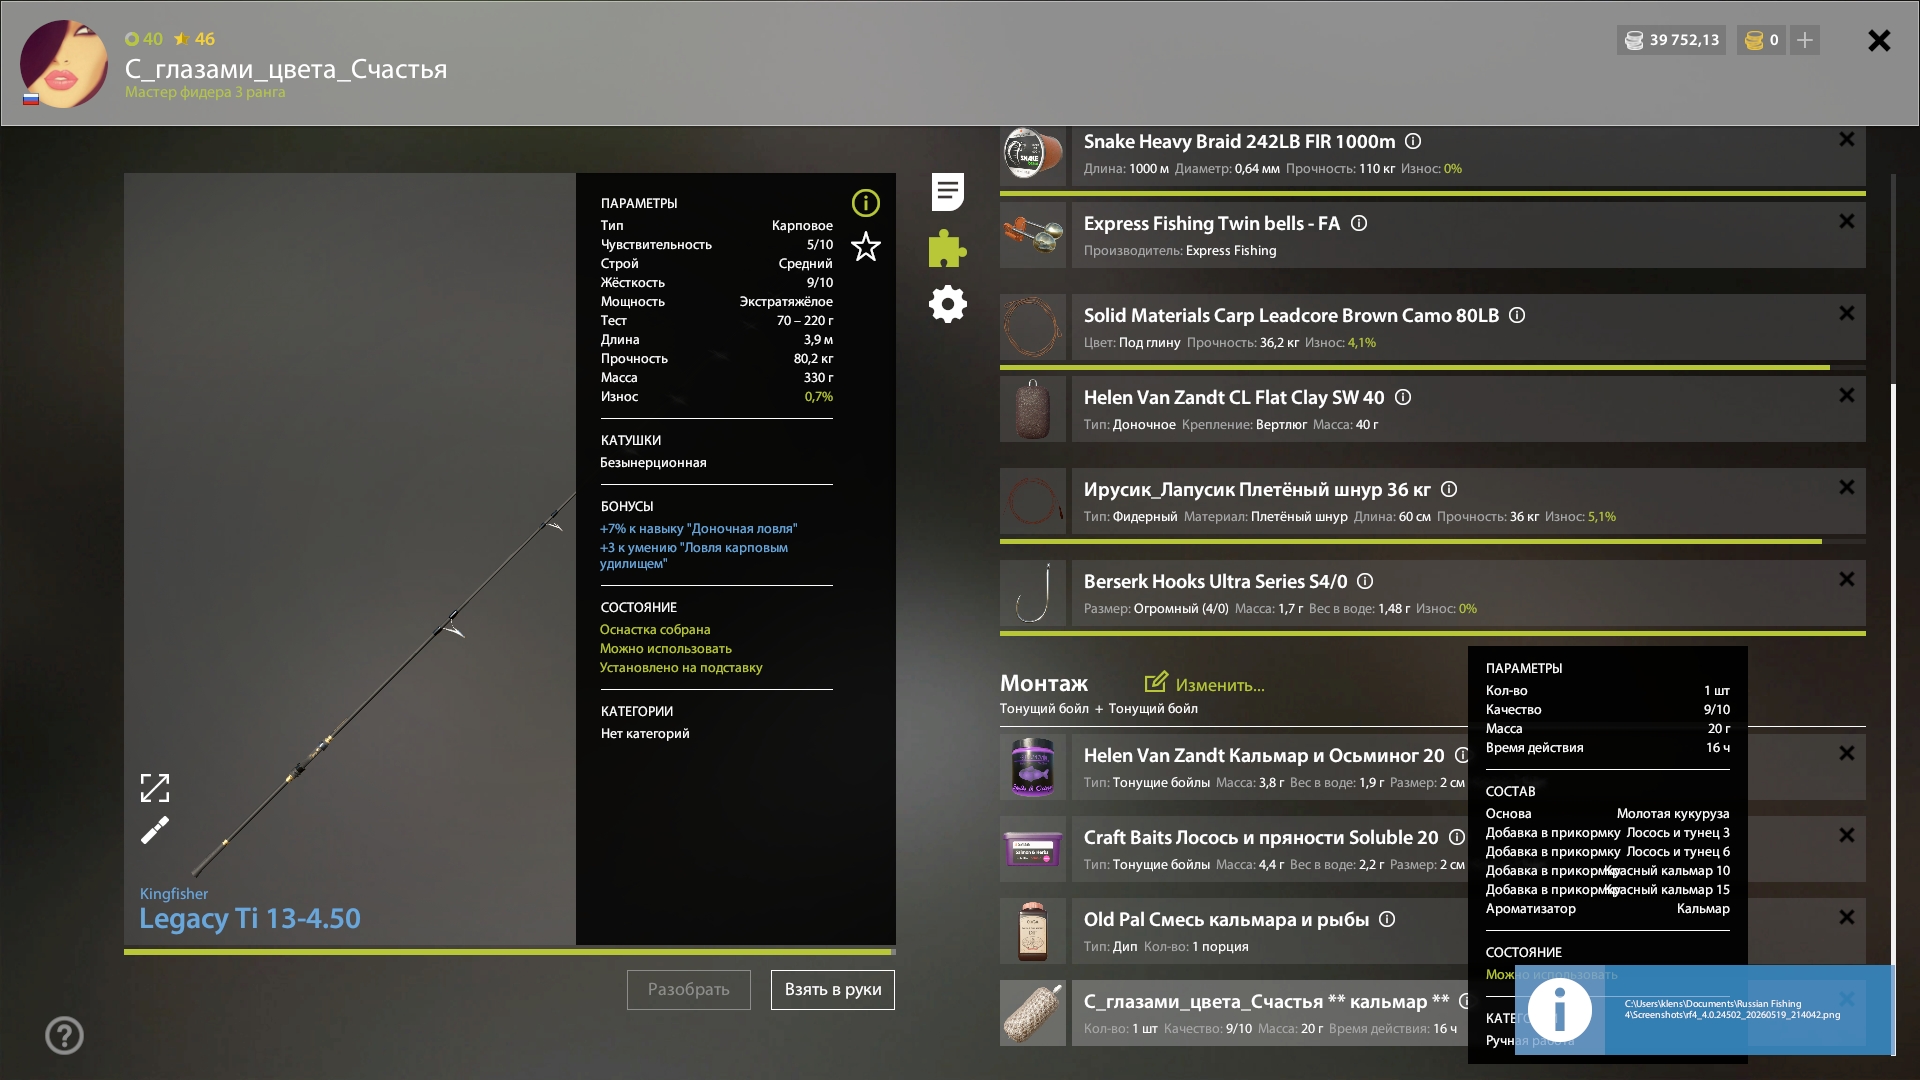Image resolution: width=1920 pixels, height=1080 pixels.
Task: Remove Snake Heavy Braid line from setup
Action: point(1847,139)
